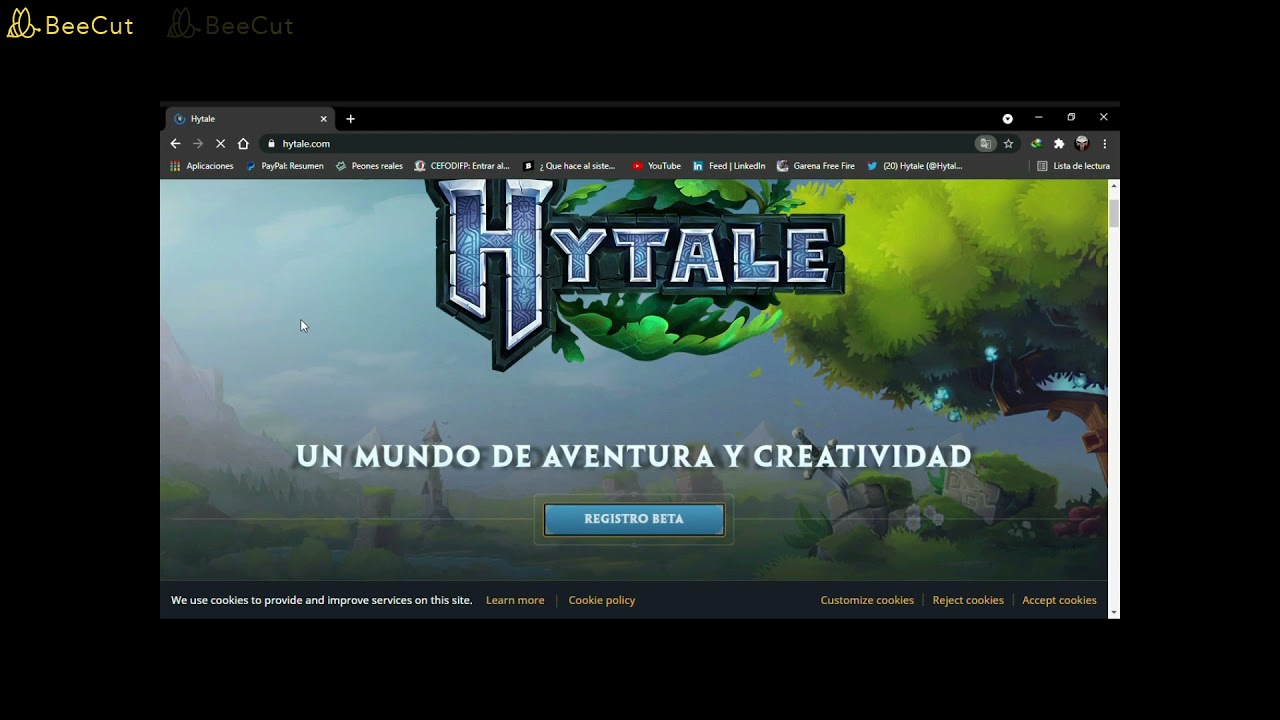Open the Peones reales bookmark
Image resolution: width=1280 pixels, height=720 pixels.
[369, 166]
